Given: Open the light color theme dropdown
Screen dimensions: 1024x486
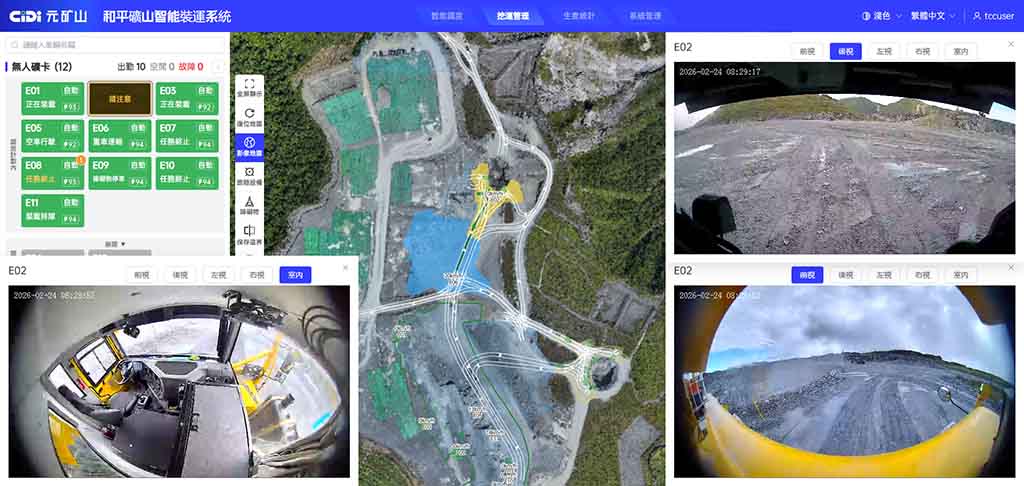Looking at the screenshot, I should click(x=882, y=16).
